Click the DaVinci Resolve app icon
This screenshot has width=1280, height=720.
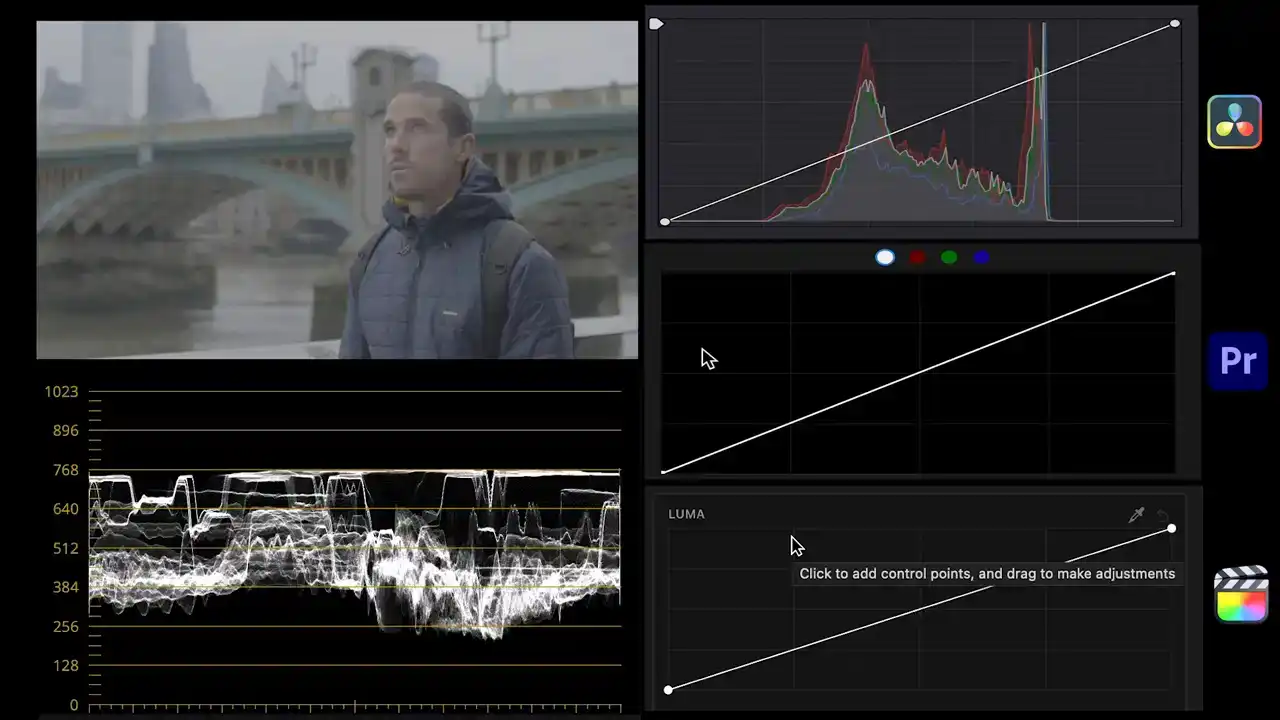(x=1234, y=122)
